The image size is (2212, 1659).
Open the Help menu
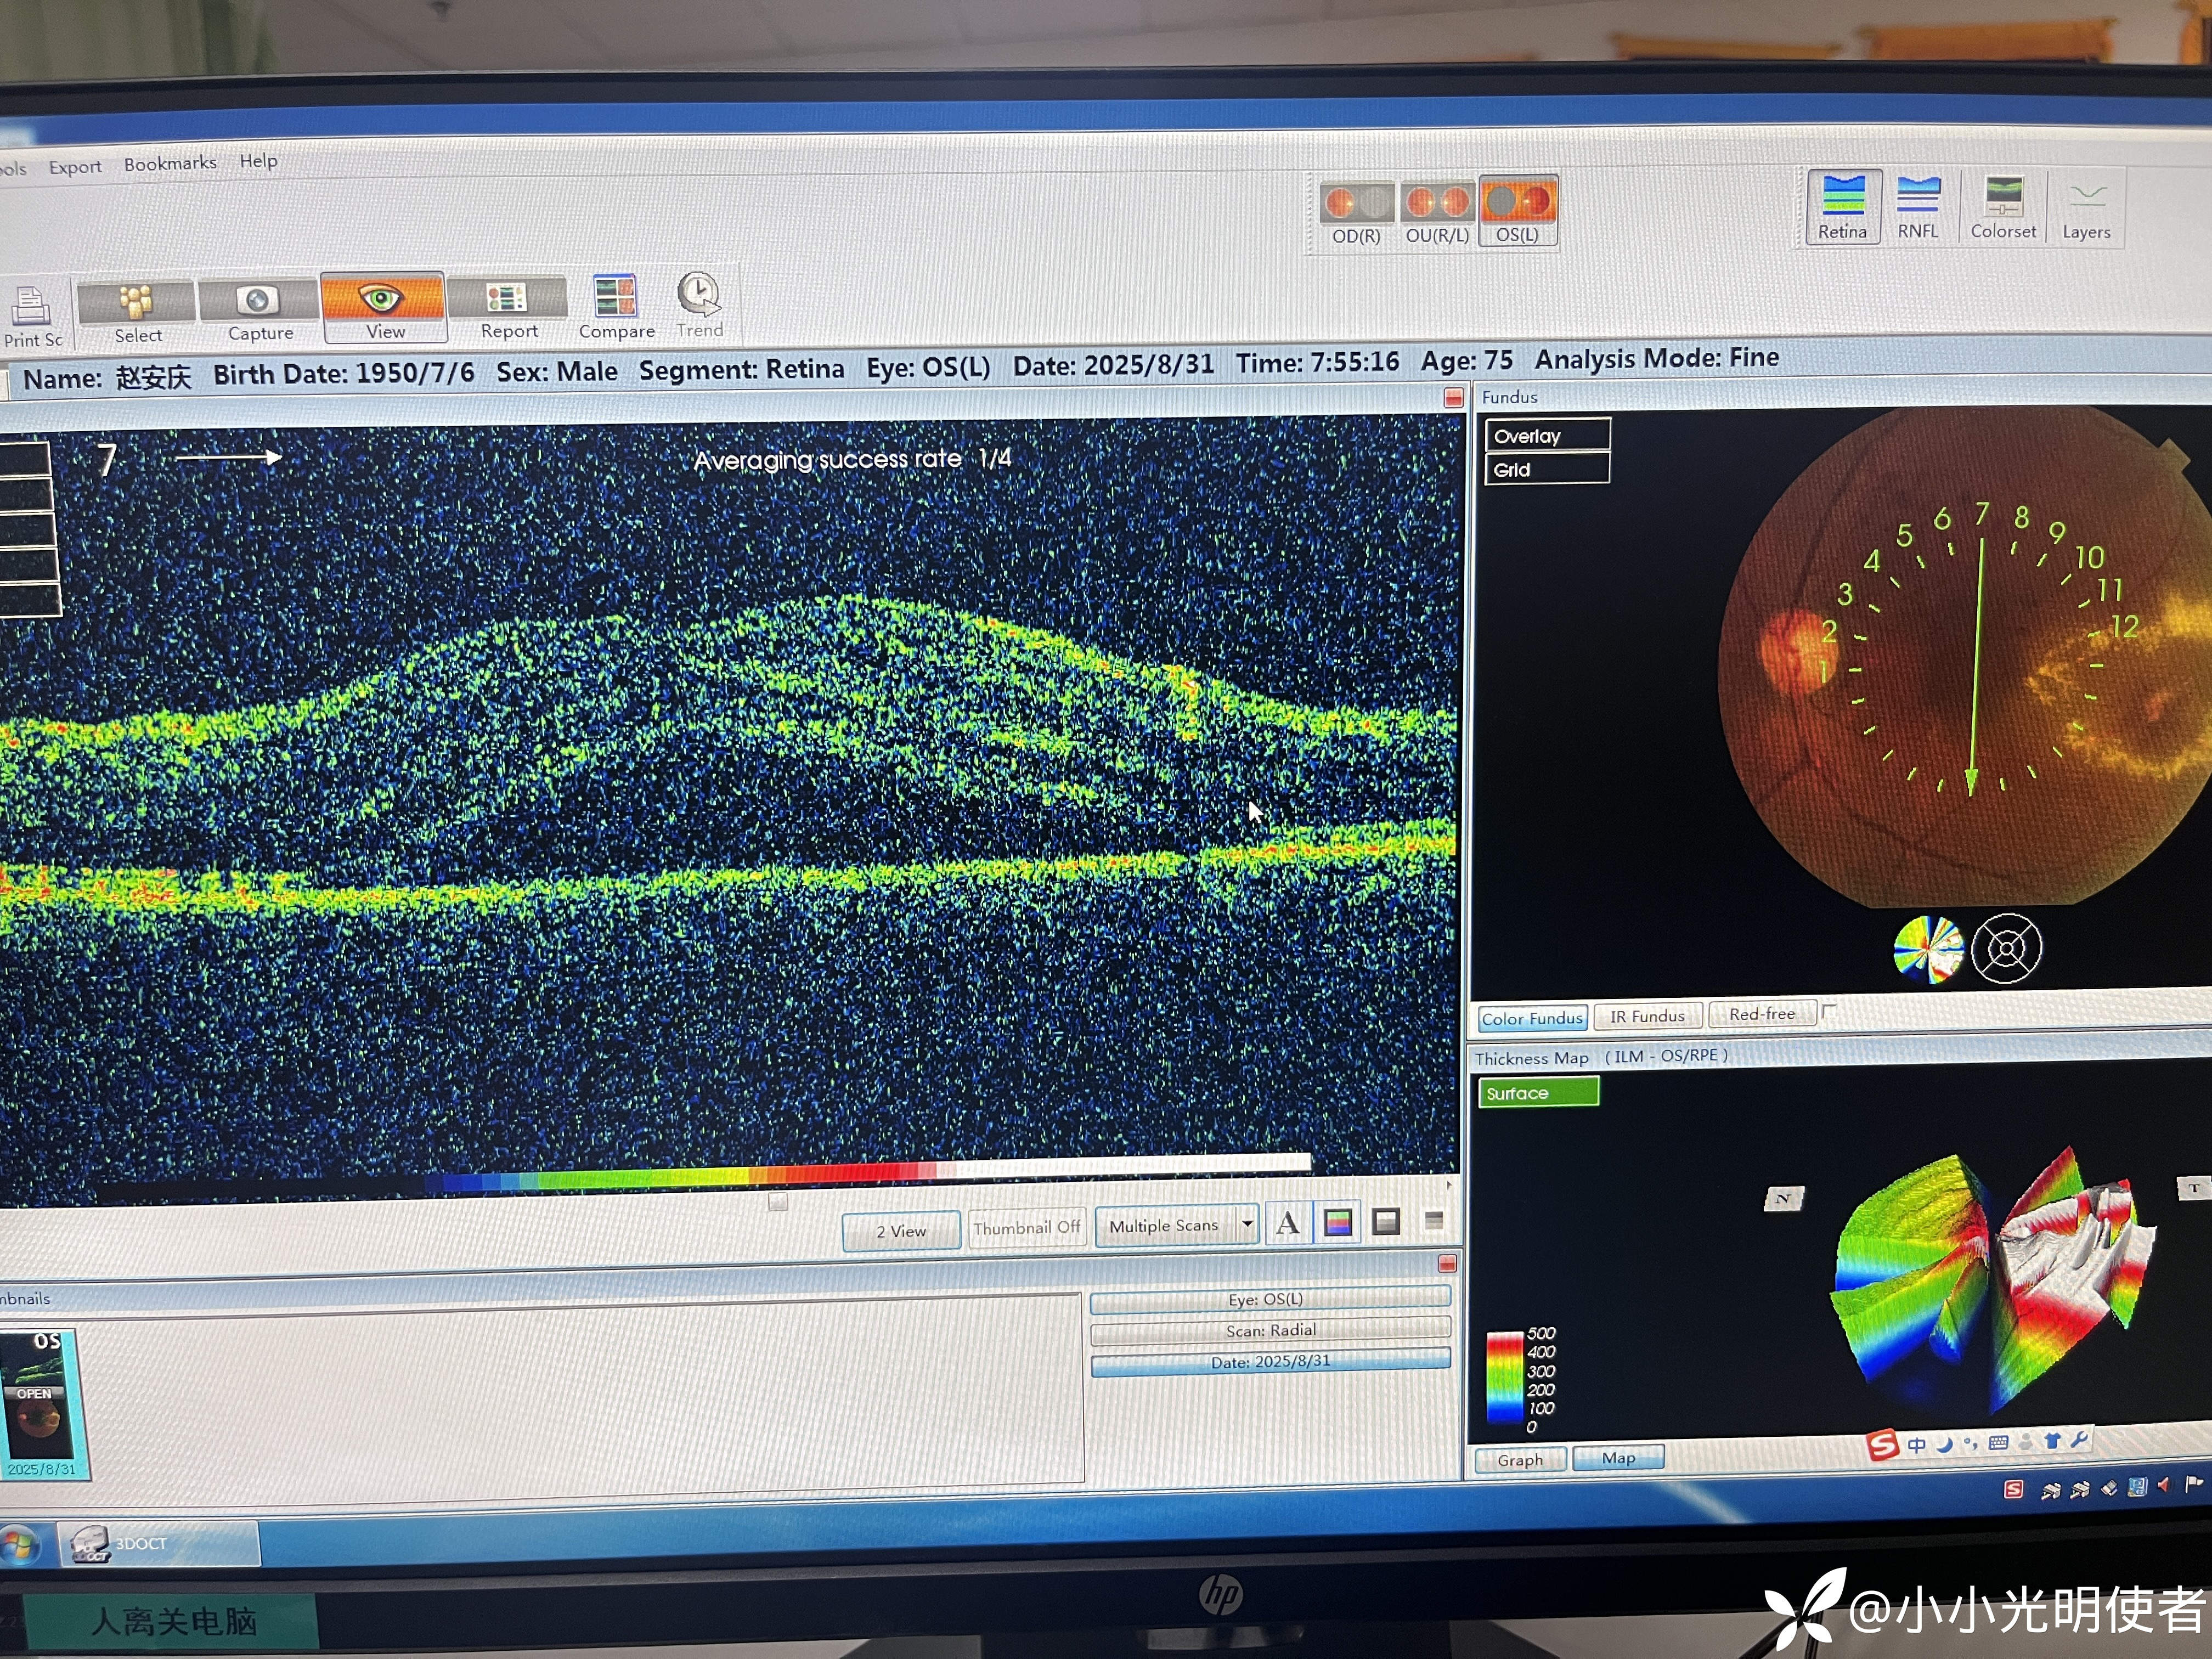pyautogui.click(x=258, y=160)
